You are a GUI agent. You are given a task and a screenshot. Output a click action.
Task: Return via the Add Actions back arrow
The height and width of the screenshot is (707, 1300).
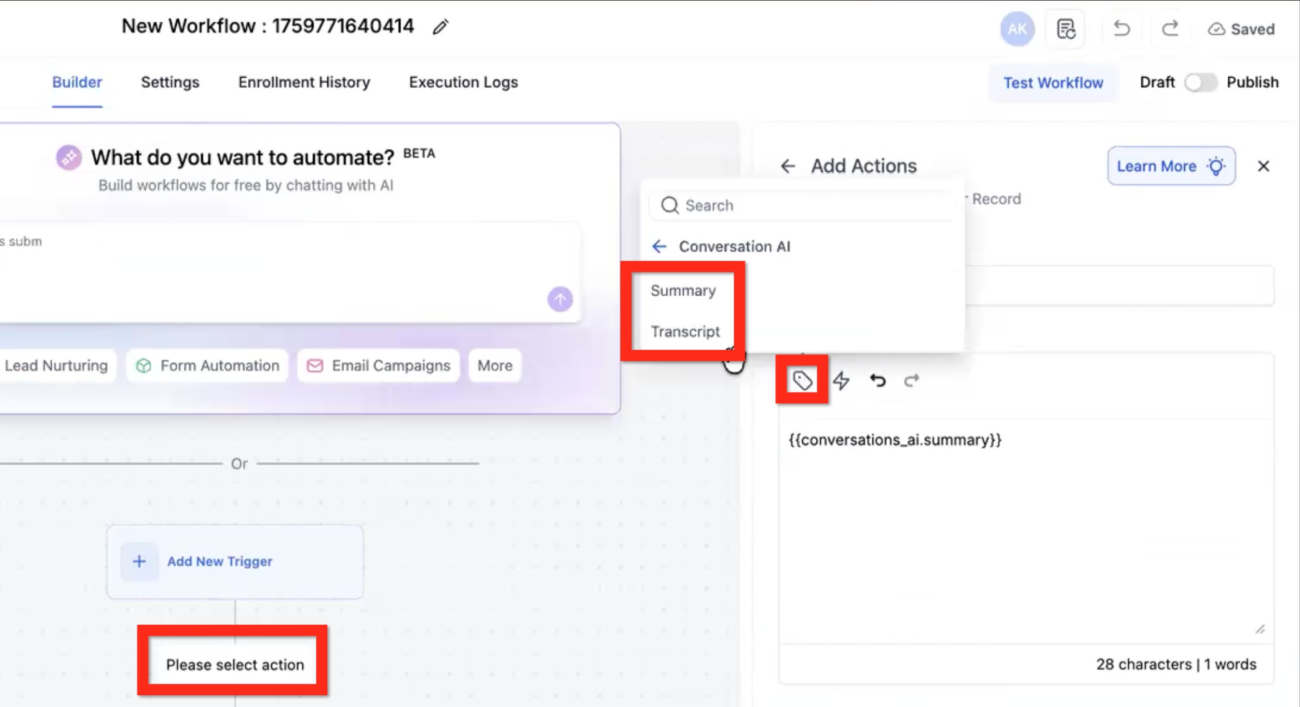tap(789, 166)
